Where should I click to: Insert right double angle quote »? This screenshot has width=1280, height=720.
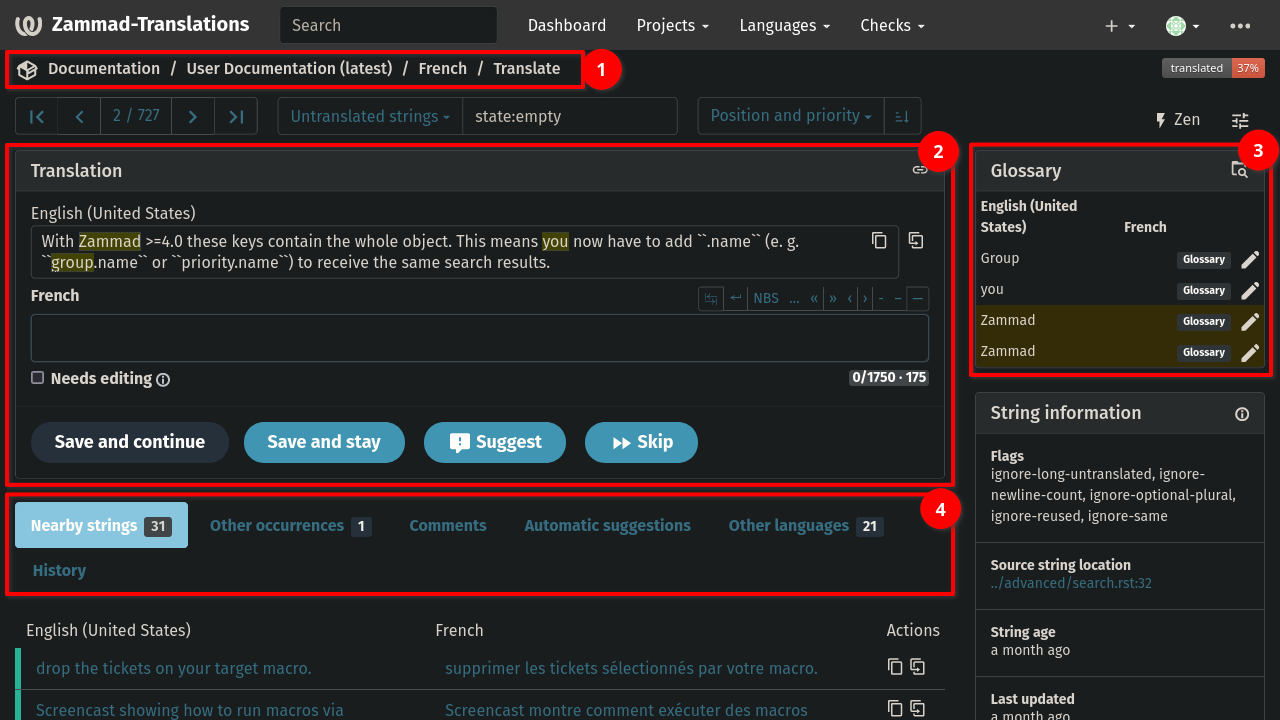point(832,298)
